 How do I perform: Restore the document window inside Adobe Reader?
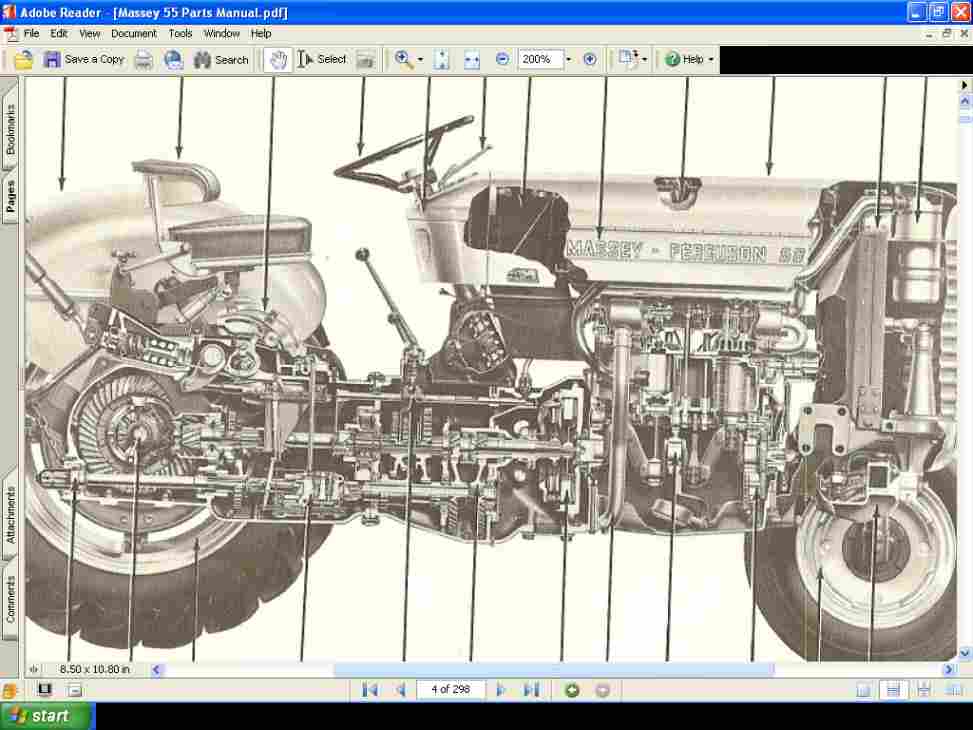coord(947,34)
